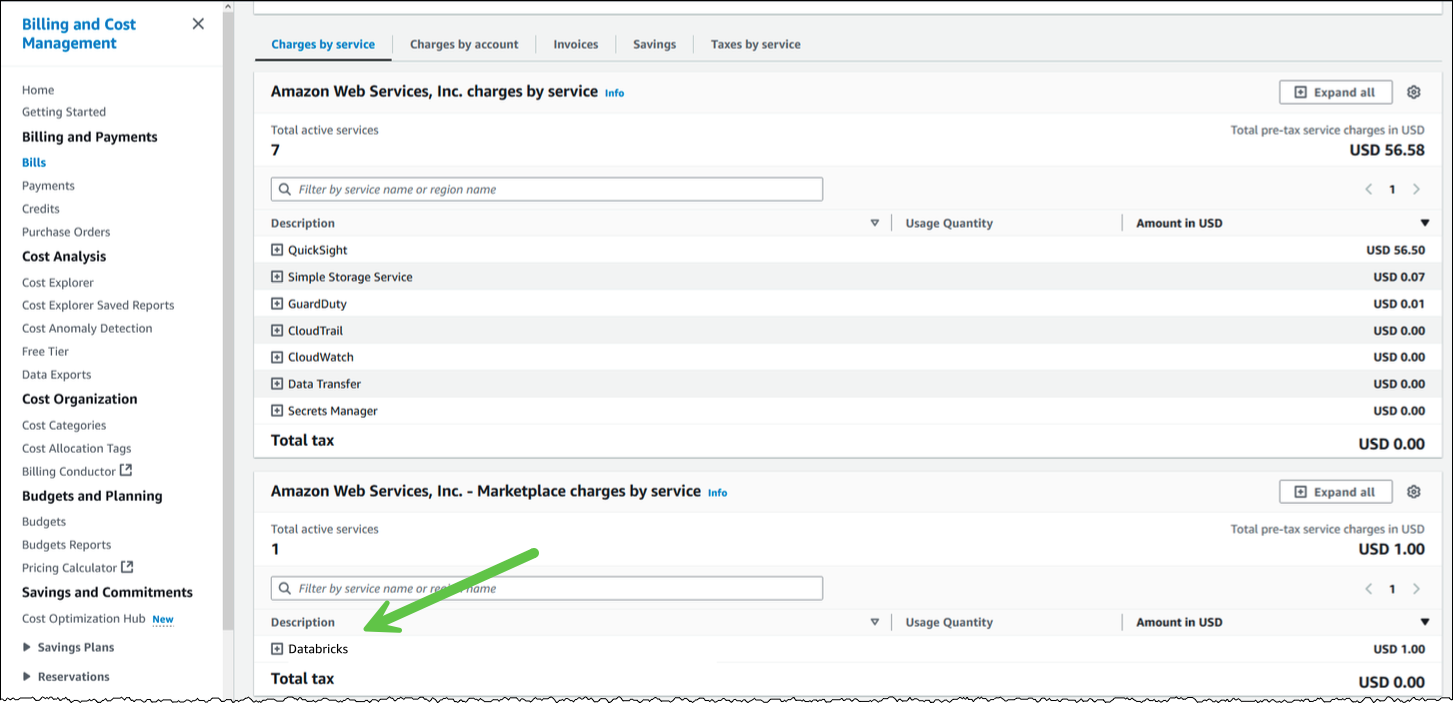1453x703 pixels.
Task: Sort AWS charges by Description column arrow
Action: pyautogui.click(x=875, y=223)
